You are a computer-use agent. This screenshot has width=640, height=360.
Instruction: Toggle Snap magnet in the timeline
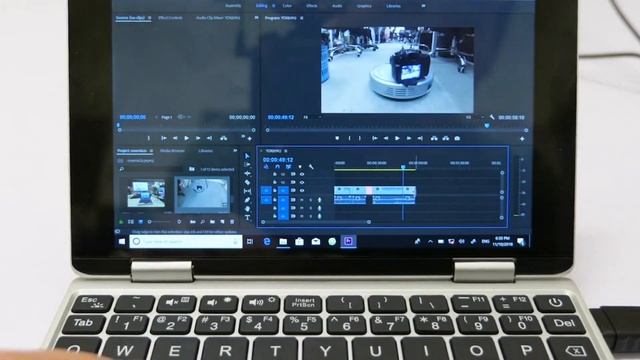[278, 167]
